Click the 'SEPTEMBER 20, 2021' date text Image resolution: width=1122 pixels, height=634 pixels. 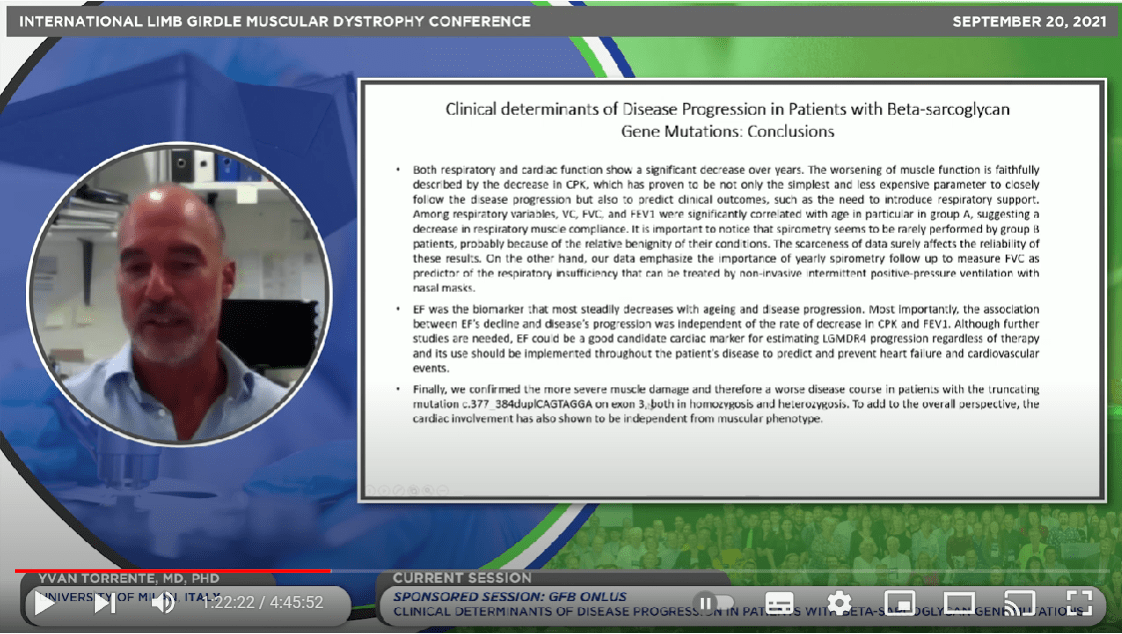pyautogui.click(x=1029, y=21)
